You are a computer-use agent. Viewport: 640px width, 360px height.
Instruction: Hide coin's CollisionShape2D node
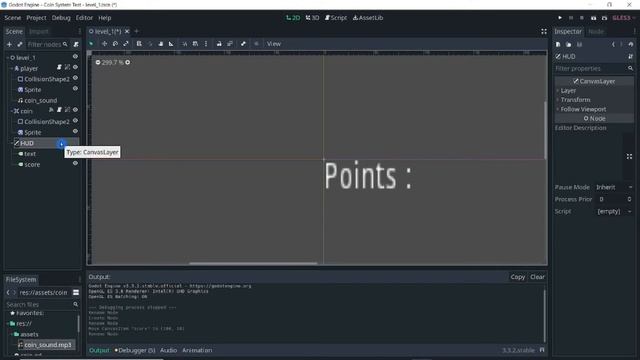click(x=75, y=121)
